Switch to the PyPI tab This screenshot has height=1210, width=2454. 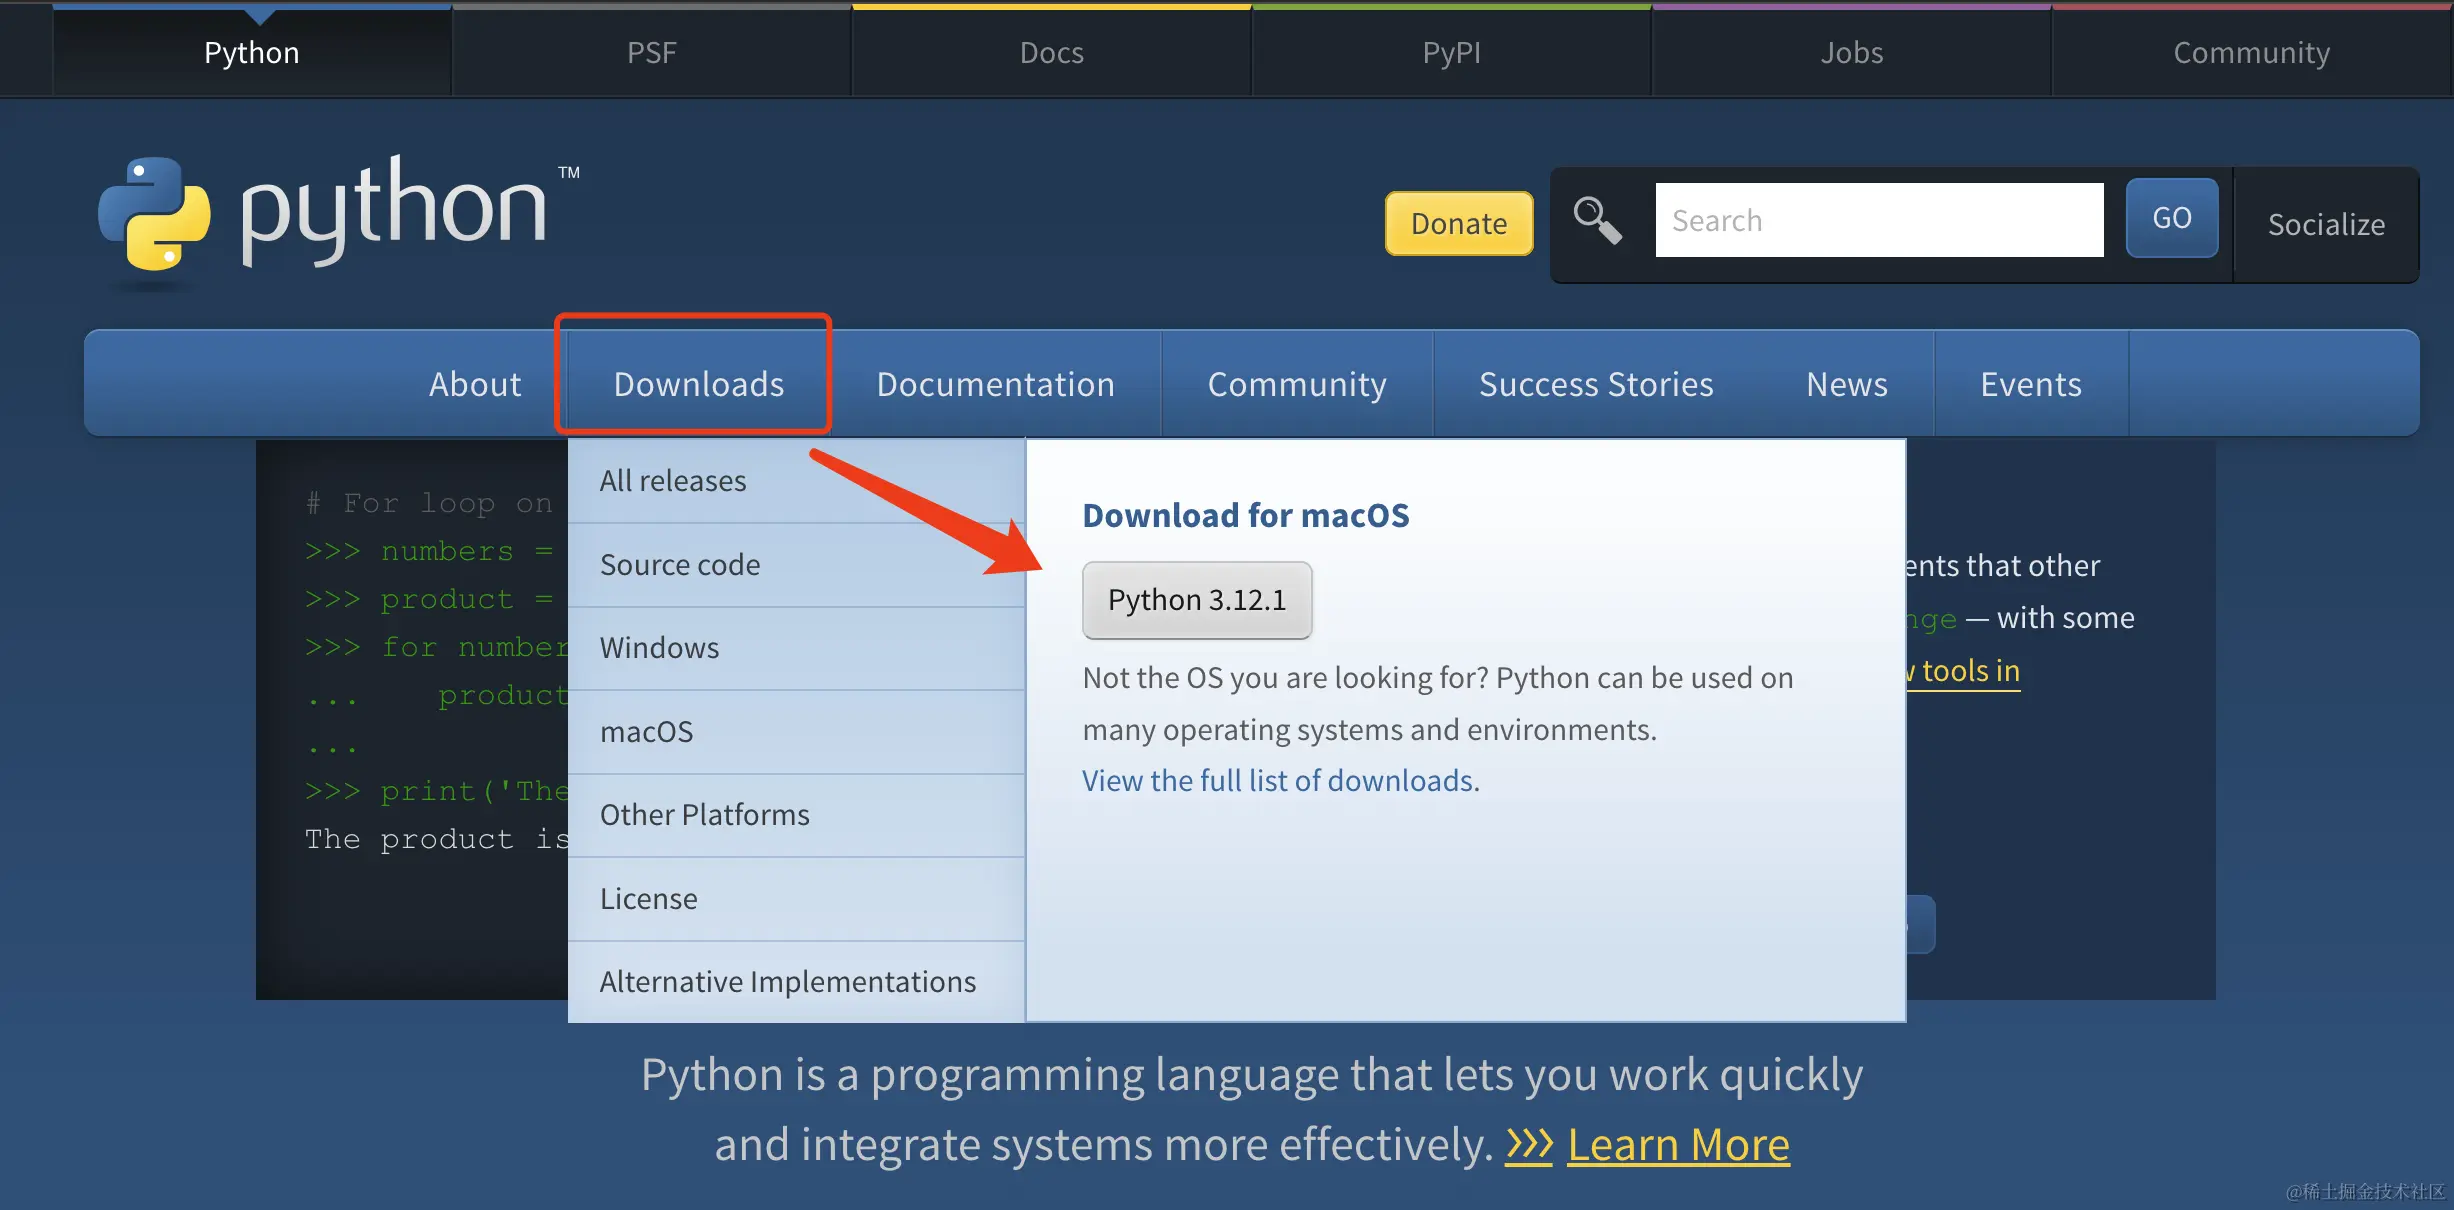(x=1451, y=52)
